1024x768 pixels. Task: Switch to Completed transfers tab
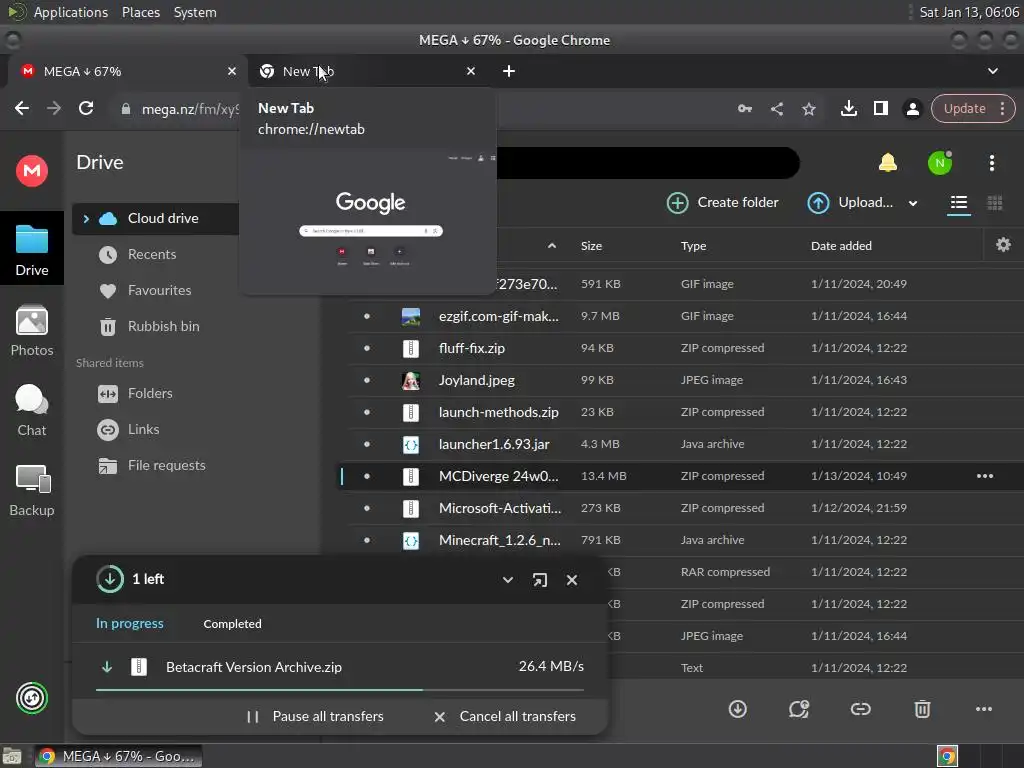(x=232, y=624)
